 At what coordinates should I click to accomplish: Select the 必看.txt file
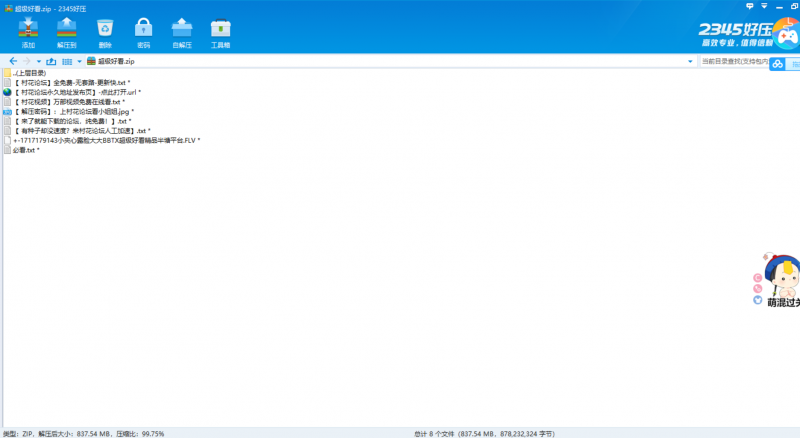pyautogui.click(x=26, y=150)
